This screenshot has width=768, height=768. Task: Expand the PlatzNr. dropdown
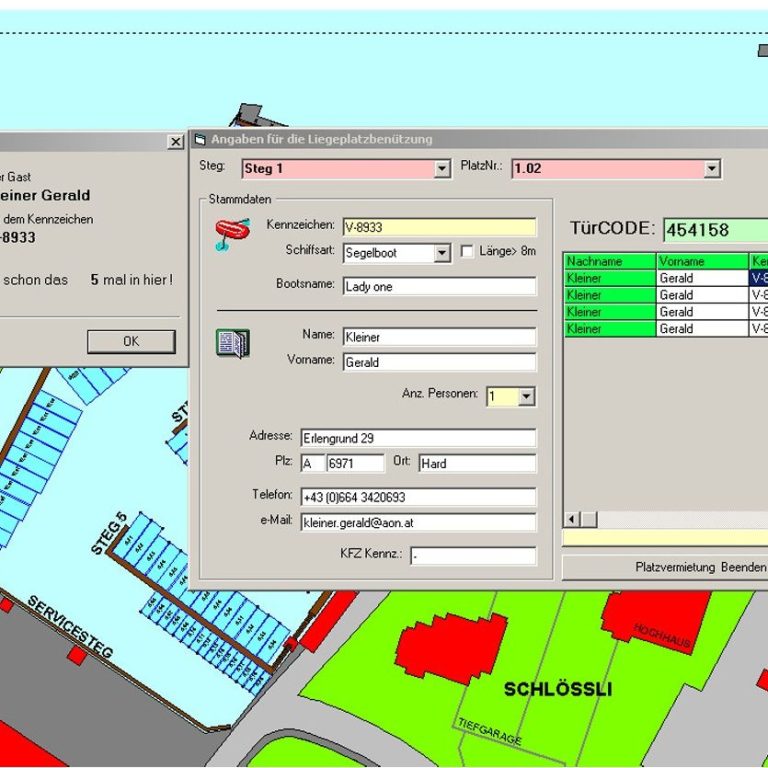(x=711, y=169)
